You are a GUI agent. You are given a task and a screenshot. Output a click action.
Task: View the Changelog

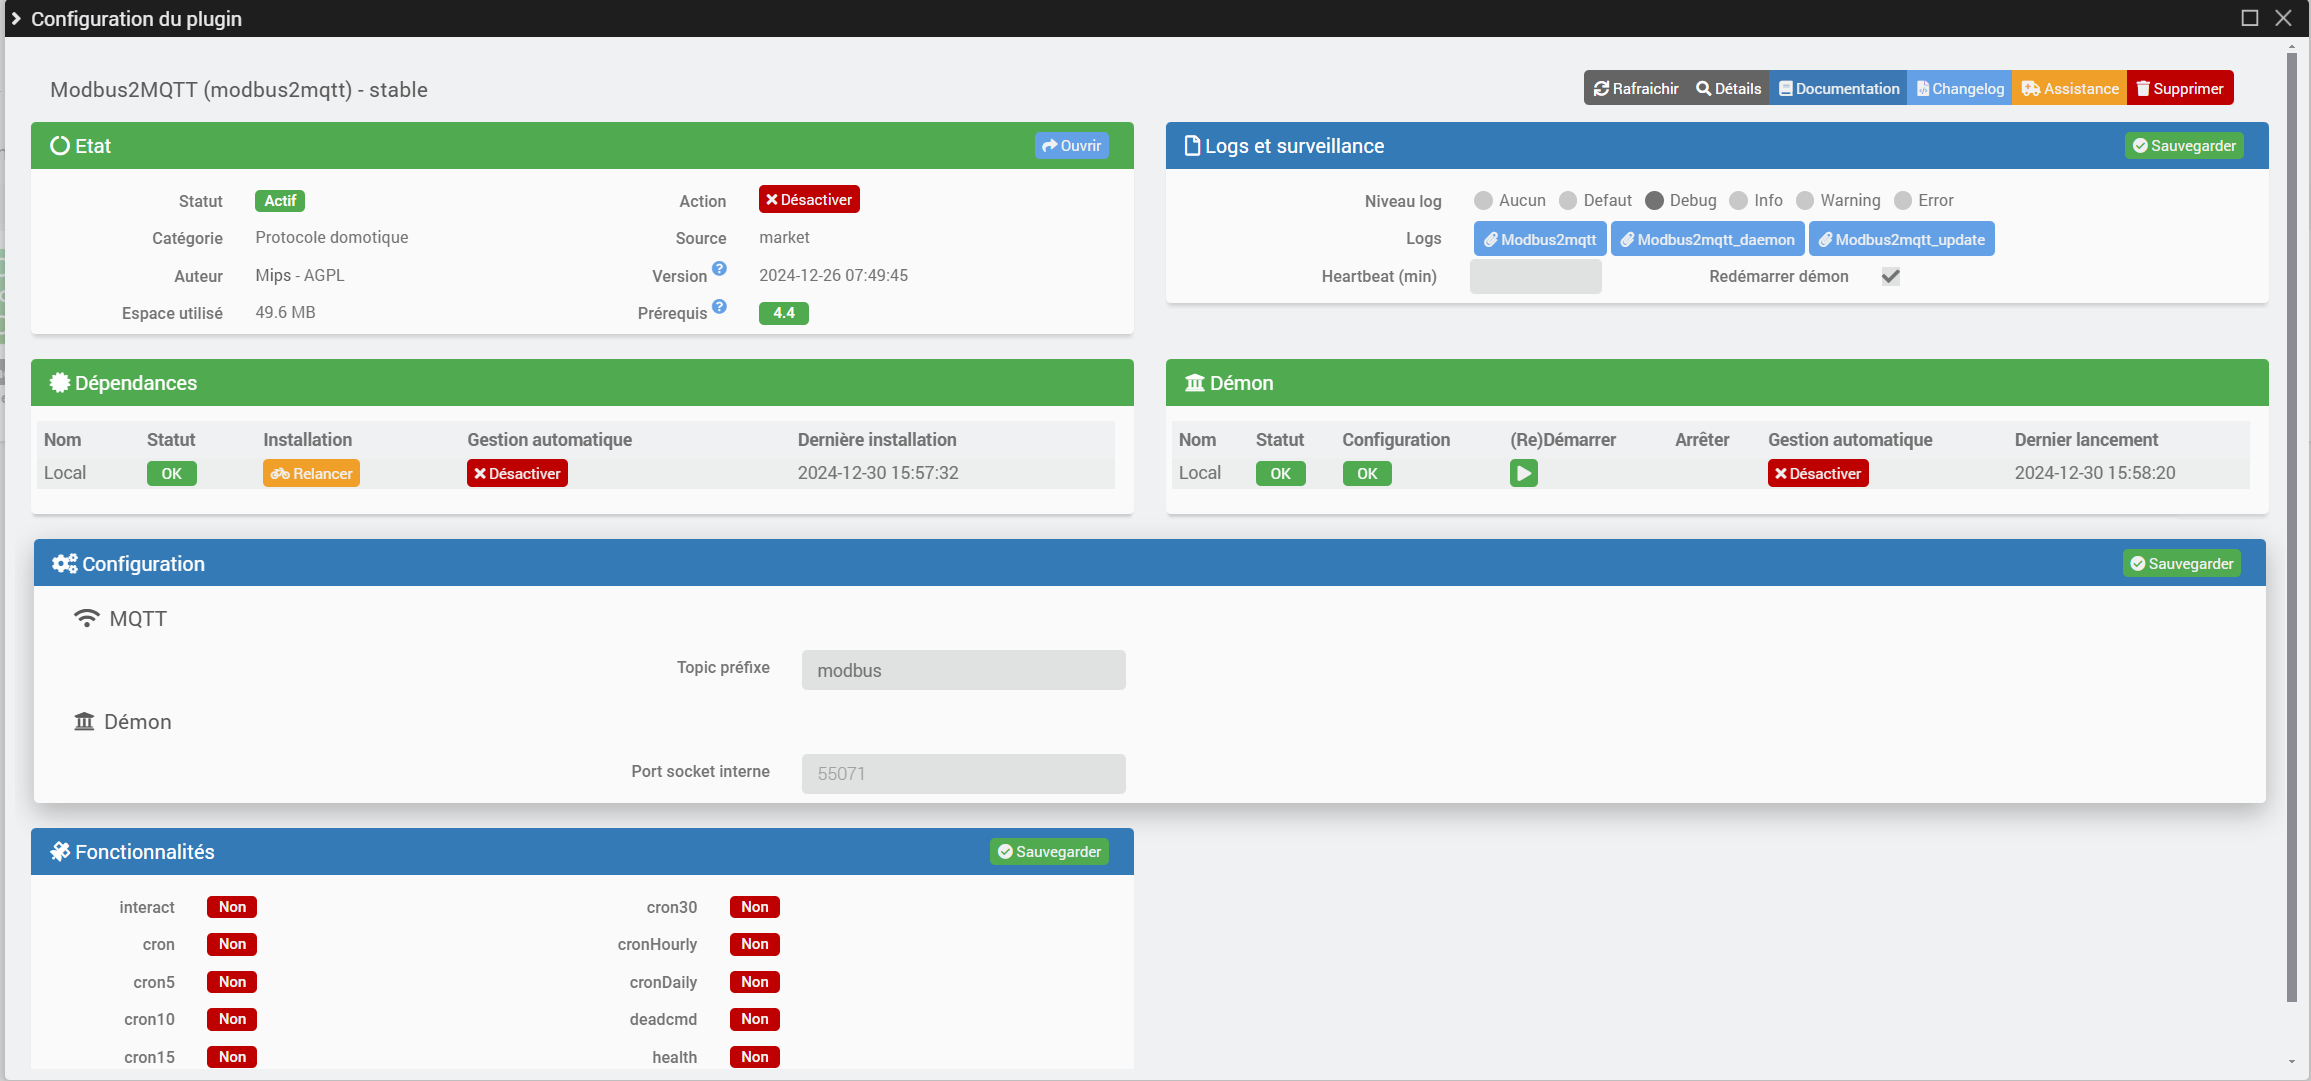(1959, 88)
